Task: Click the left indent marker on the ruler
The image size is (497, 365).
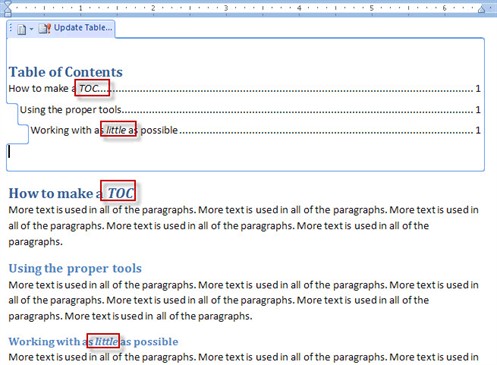Action: click(7, 8)
